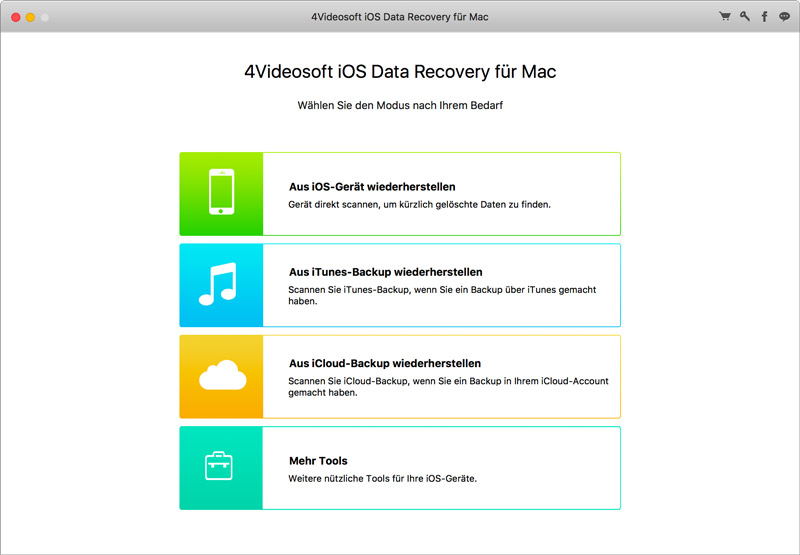Select "Aus iOS-Gerät wiederherstellen" mode
The height and width of the screenshot is (555, 800).
(372, 187)
